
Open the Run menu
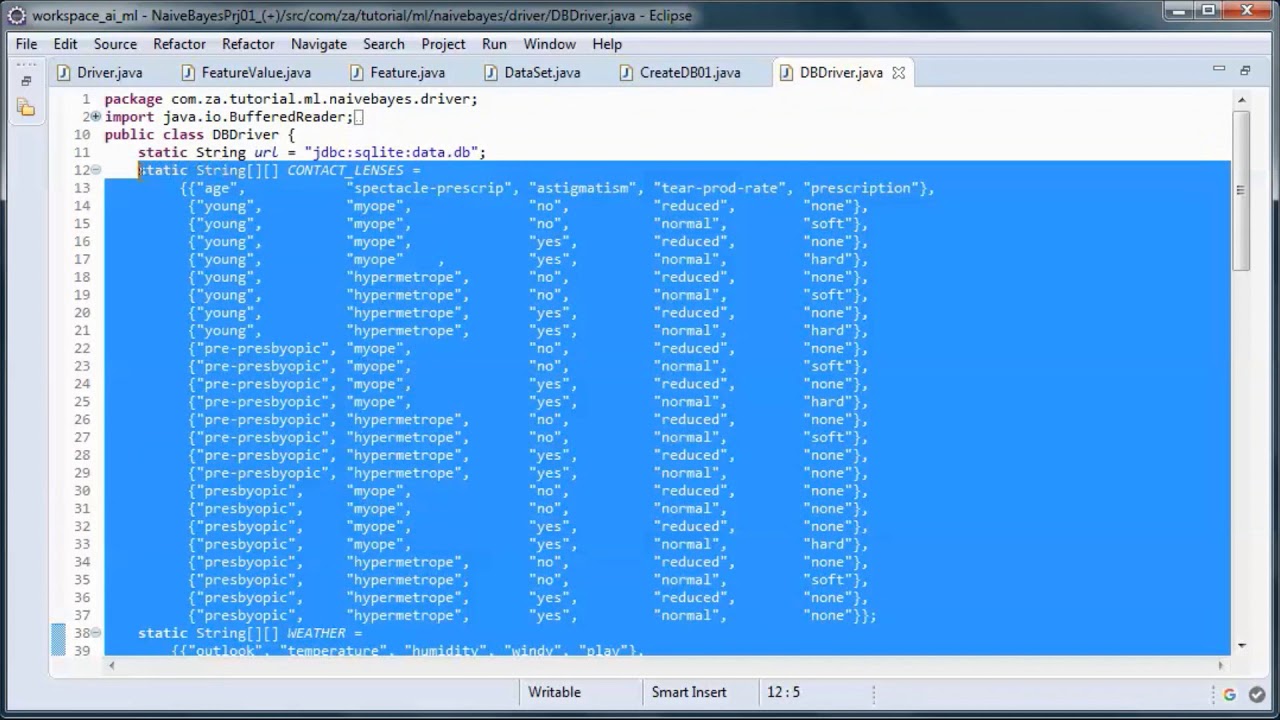pos(494,44)
